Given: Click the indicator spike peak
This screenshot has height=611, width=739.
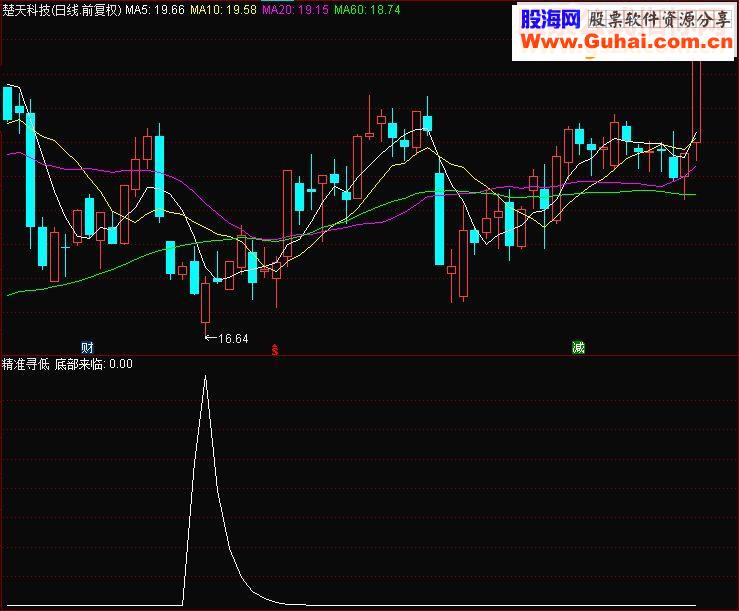Looking at the screenshot, I should (x=205, y=377).
